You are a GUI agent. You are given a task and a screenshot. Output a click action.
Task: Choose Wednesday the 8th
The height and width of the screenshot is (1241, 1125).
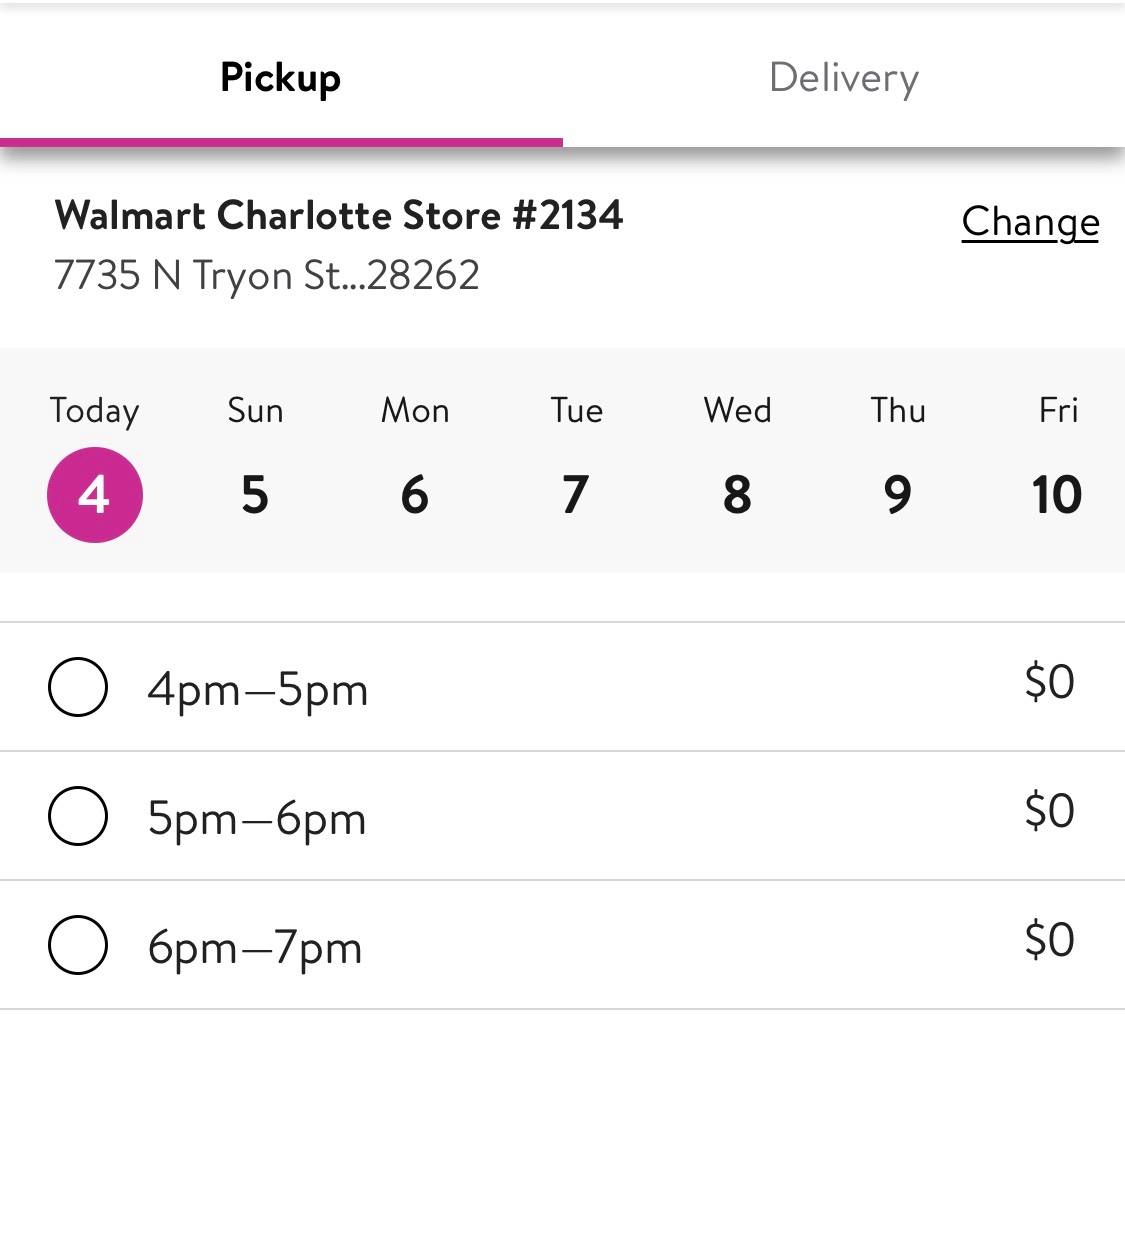[737, 494]
